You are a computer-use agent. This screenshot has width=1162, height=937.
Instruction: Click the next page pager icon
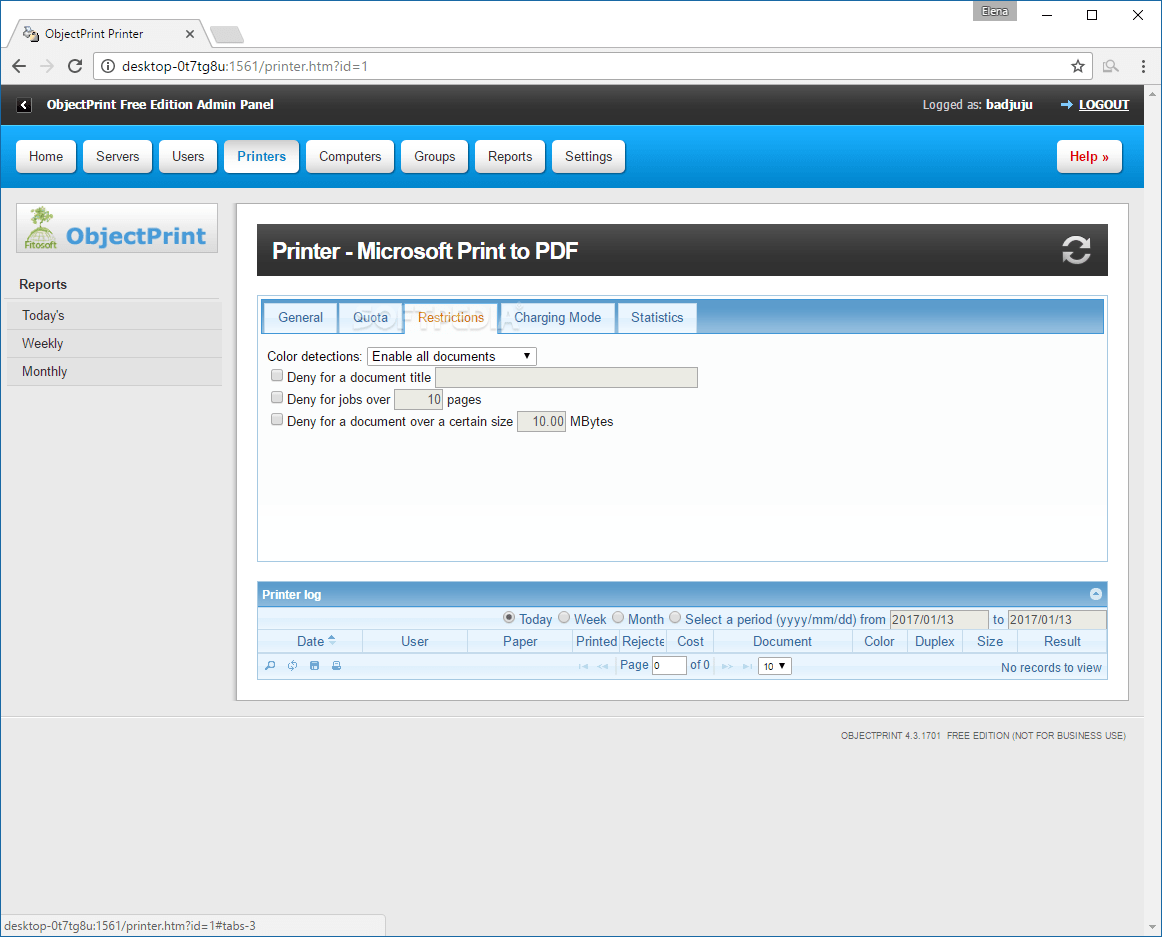tap(727, 666)
